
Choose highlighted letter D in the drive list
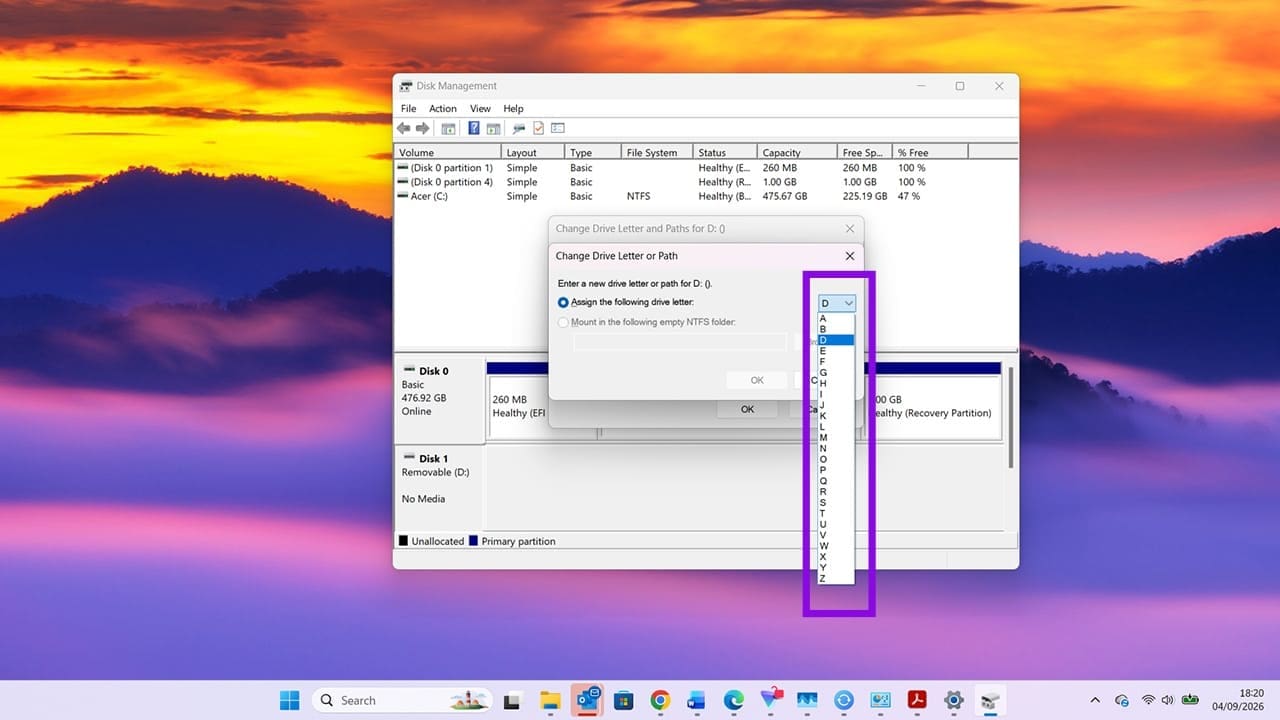click(836, 340)
